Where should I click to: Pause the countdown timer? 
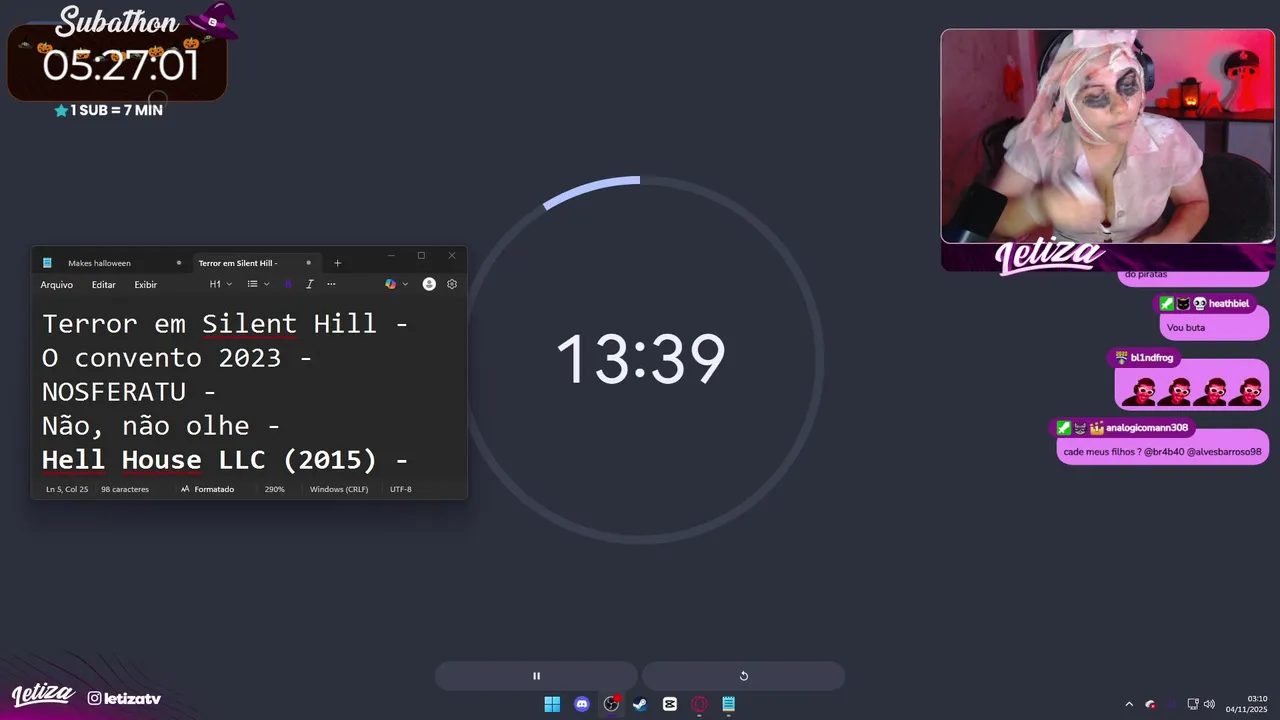(x=536, y=676)
